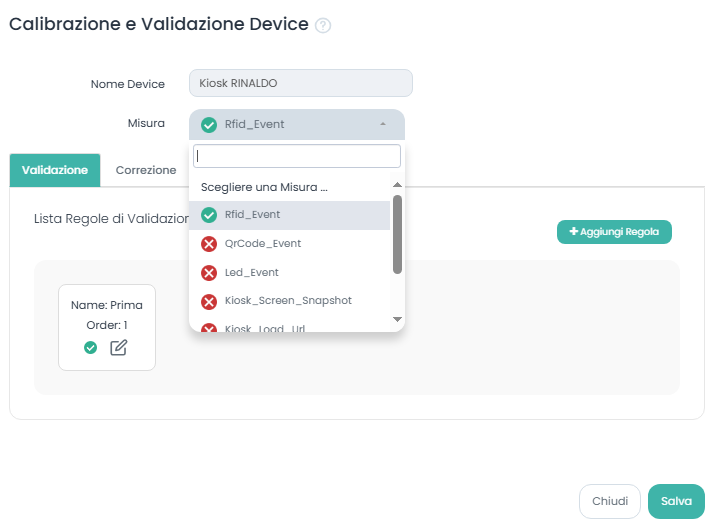Open the Correzione tab
Viewport: 714px width, 527px height.
point(146,171)
